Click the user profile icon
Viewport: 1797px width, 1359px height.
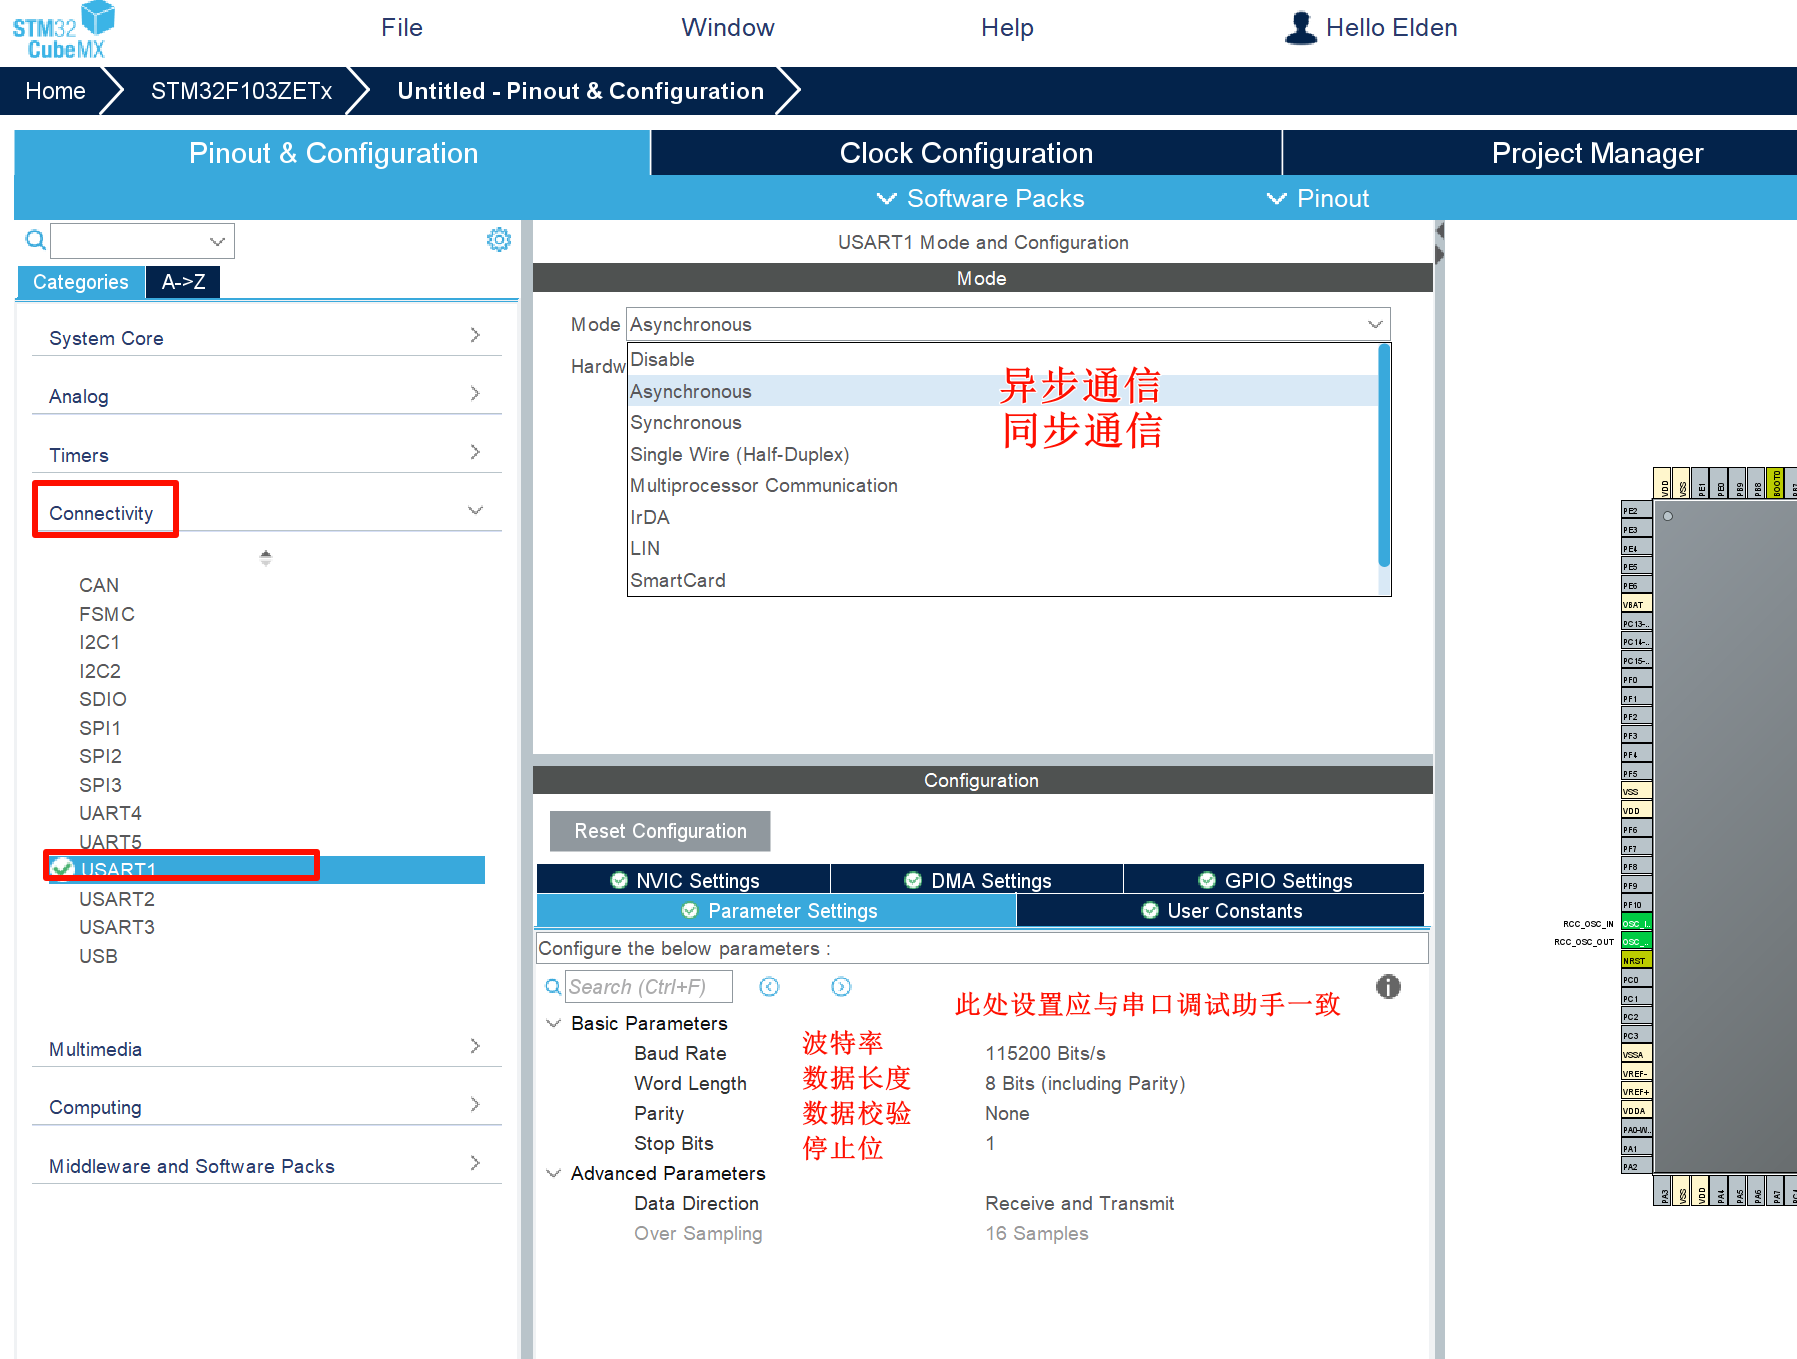tap(1301, 28)
